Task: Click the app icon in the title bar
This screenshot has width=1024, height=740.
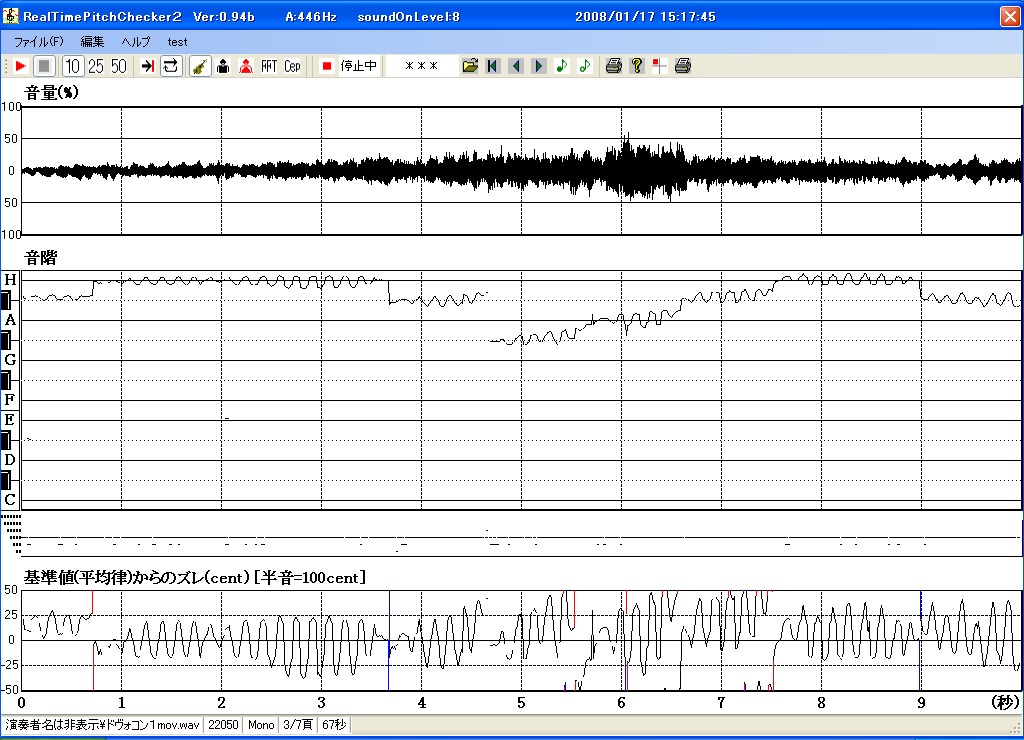Action: (10, 16)
